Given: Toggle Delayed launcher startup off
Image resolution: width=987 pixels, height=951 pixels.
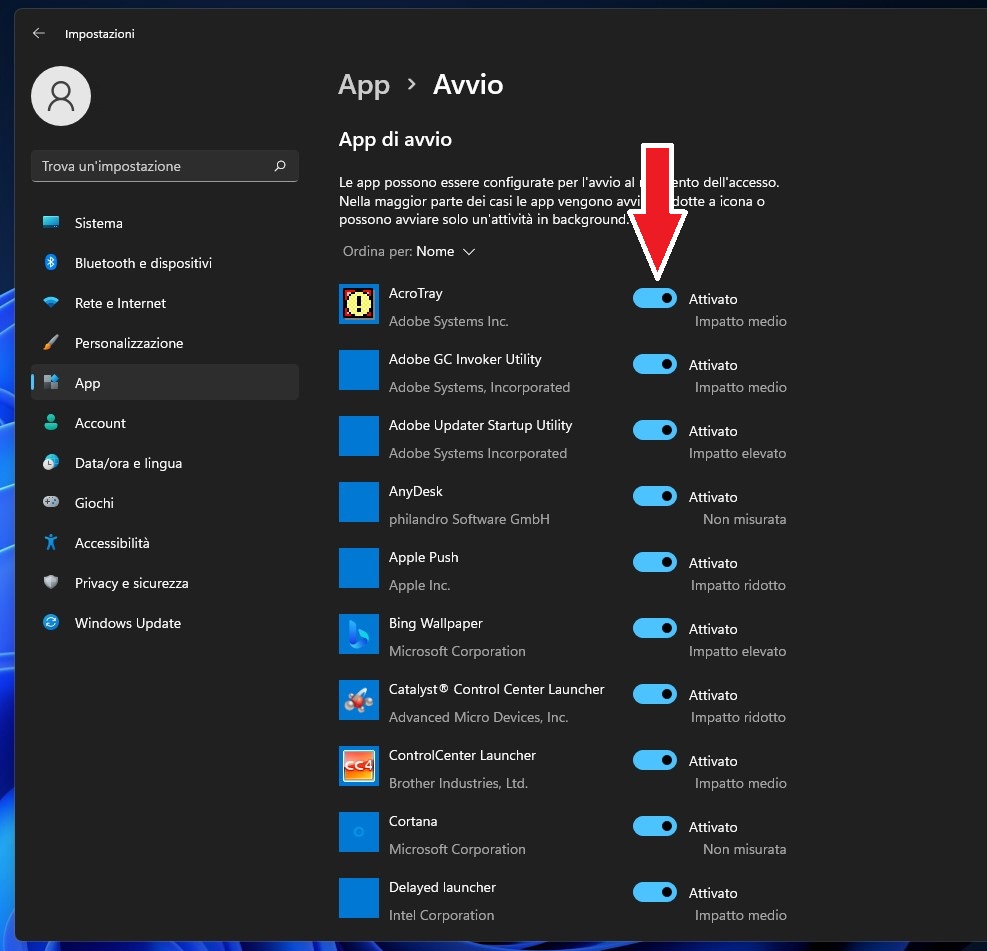Looking at the screenshot, I should click(x=655, y=892).
